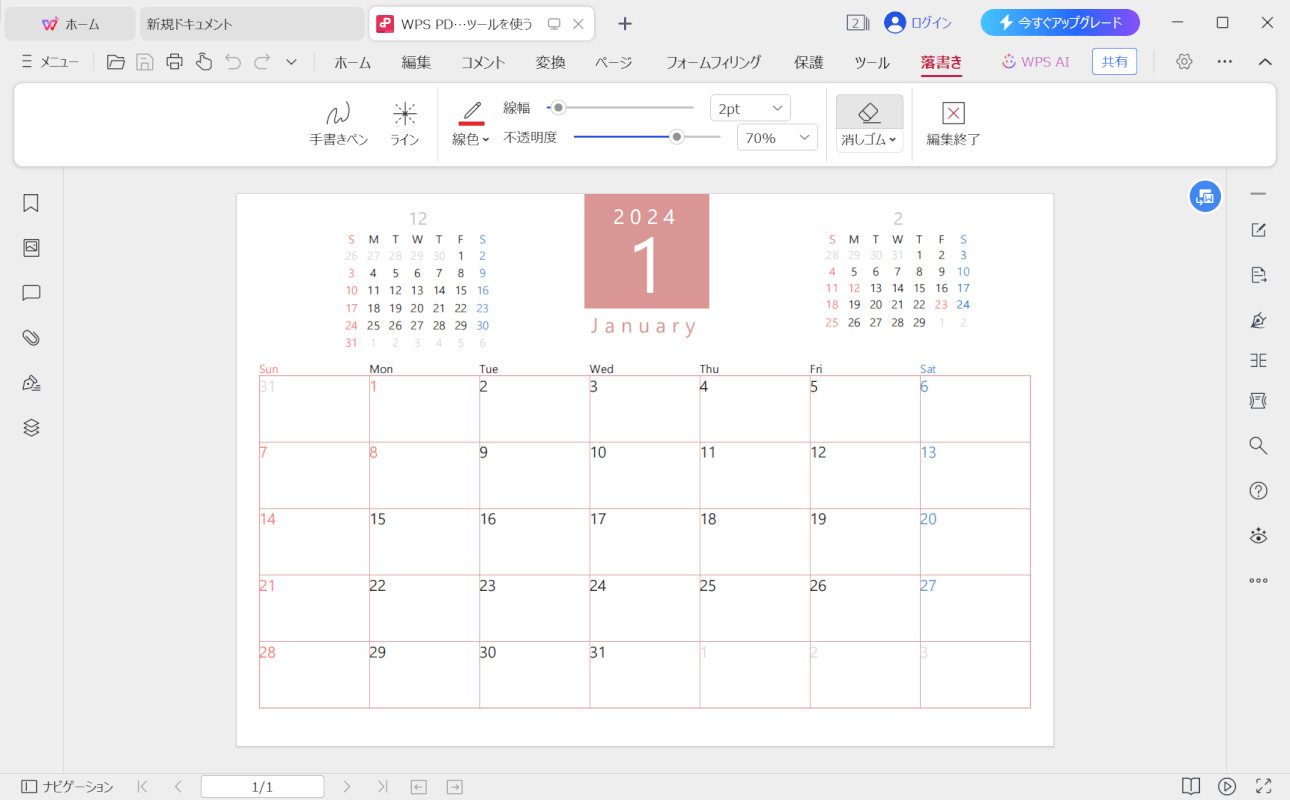Click the page number field 1/1

point(262,787)
